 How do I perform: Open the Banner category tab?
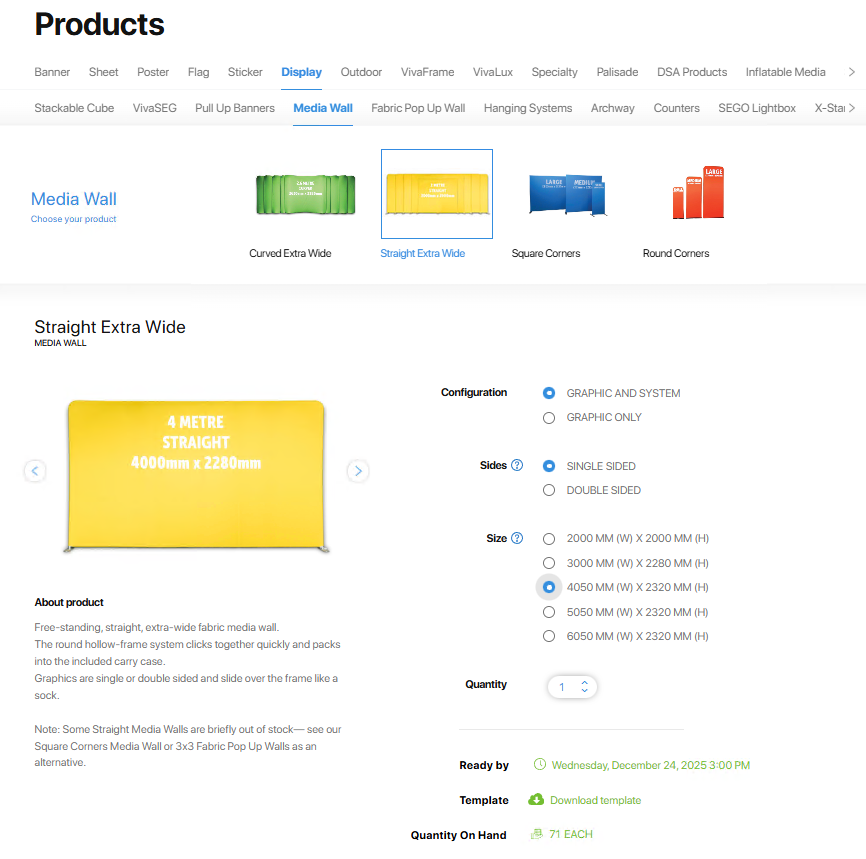point(52,72)
